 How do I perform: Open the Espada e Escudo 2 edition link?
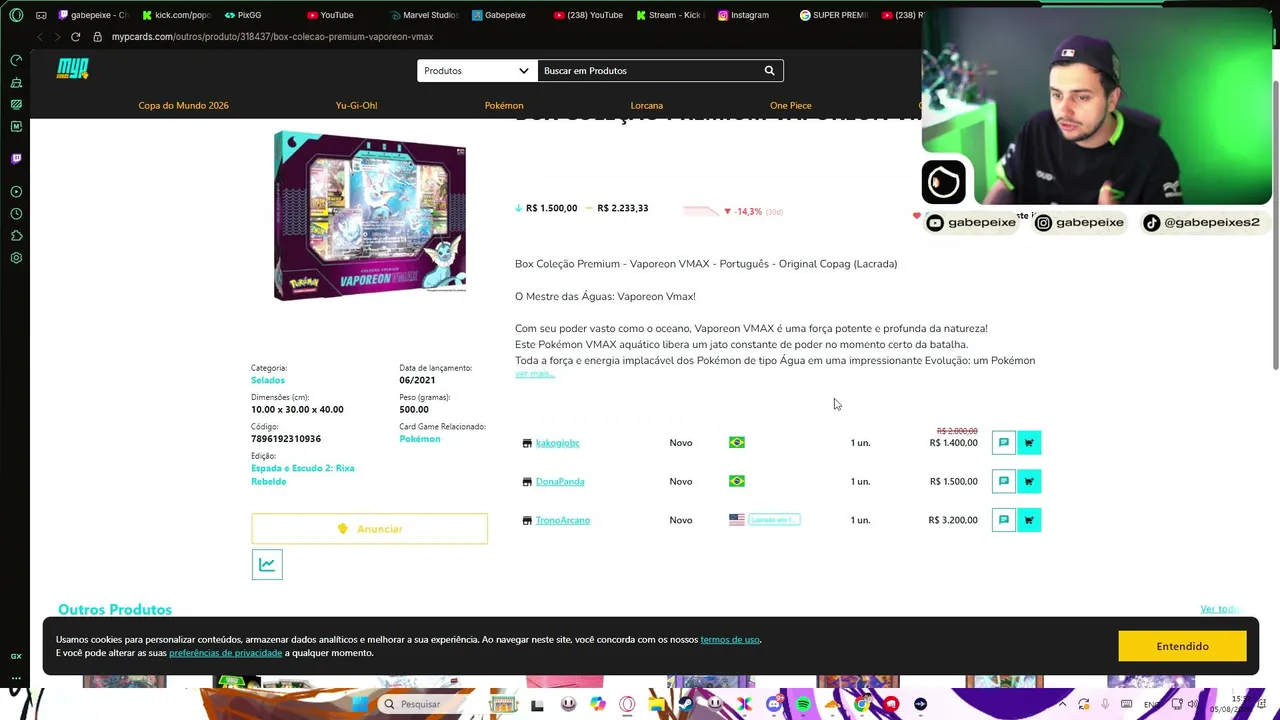(x=303, y=475)
